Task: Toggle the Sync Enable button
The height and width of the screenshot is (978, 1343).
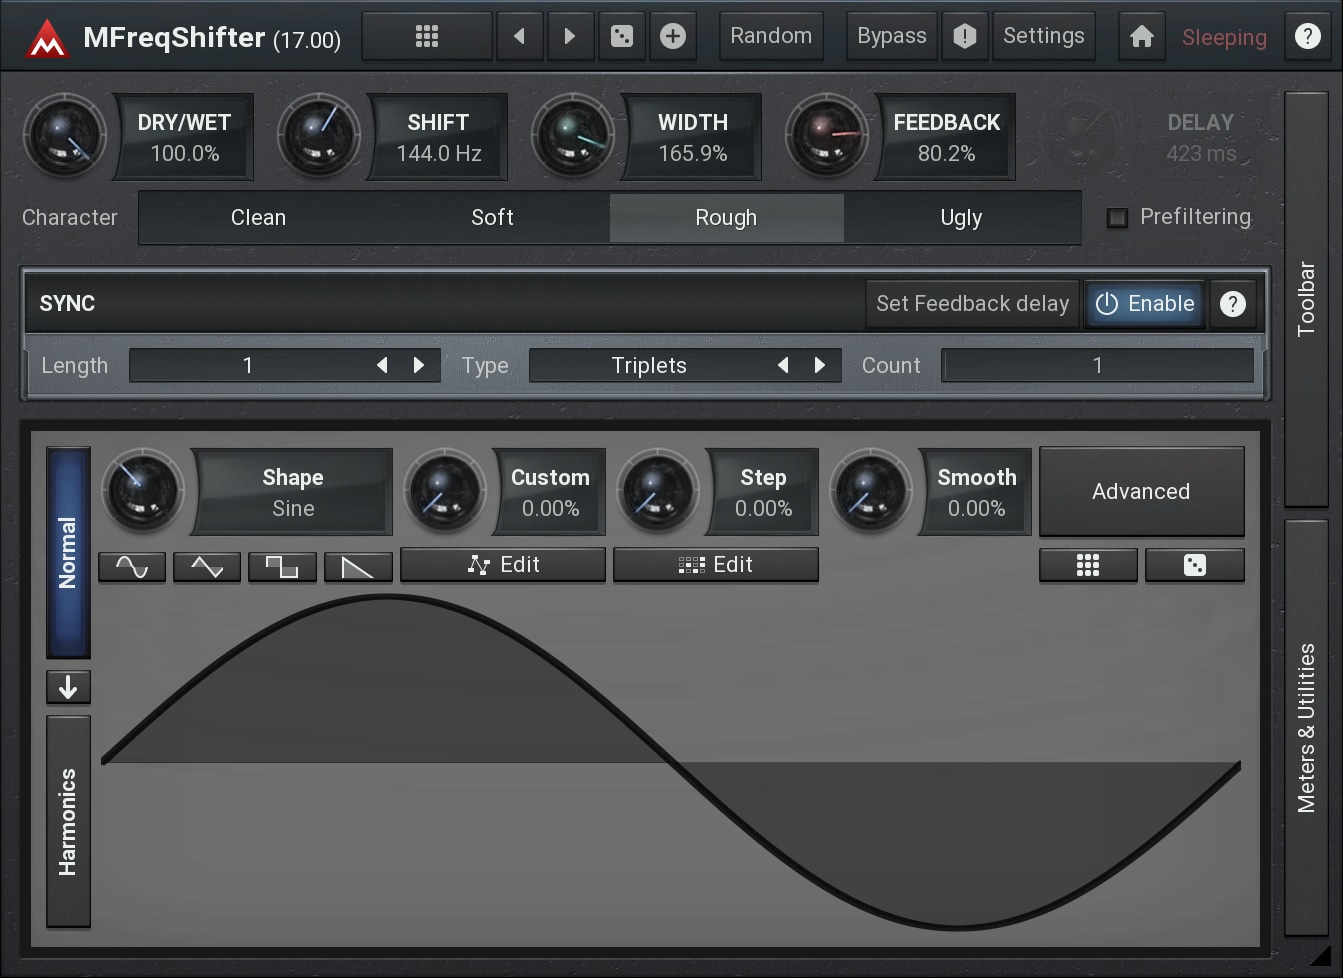Action: (1145, 304)
